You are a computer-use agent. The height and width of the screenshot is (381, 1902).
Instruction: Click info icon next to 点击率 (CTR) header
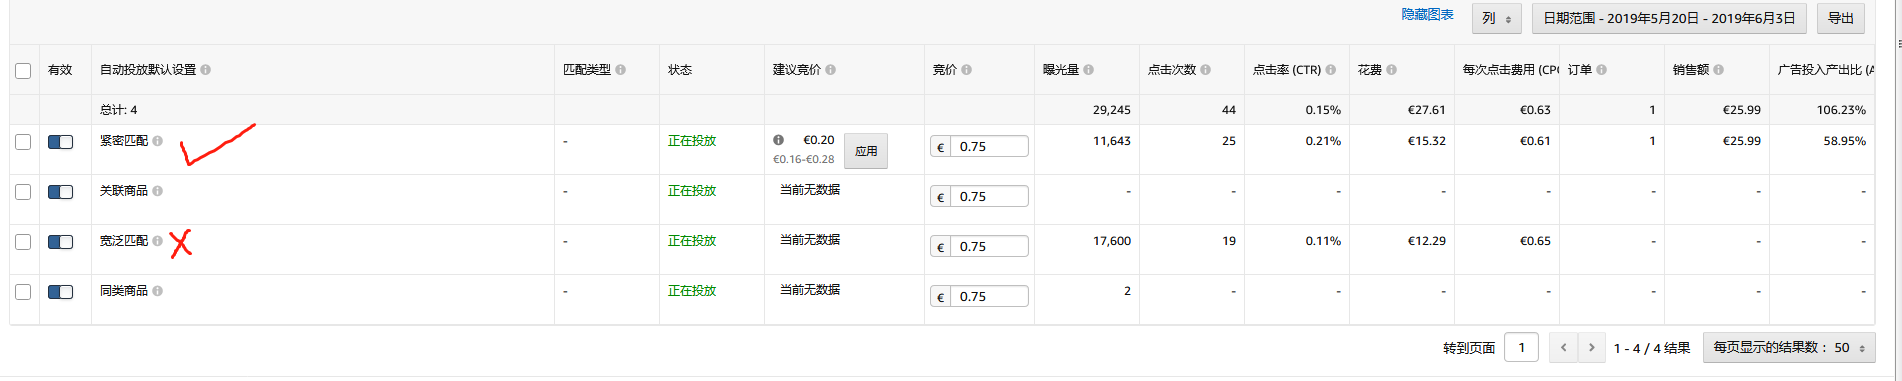point(1330,70)
